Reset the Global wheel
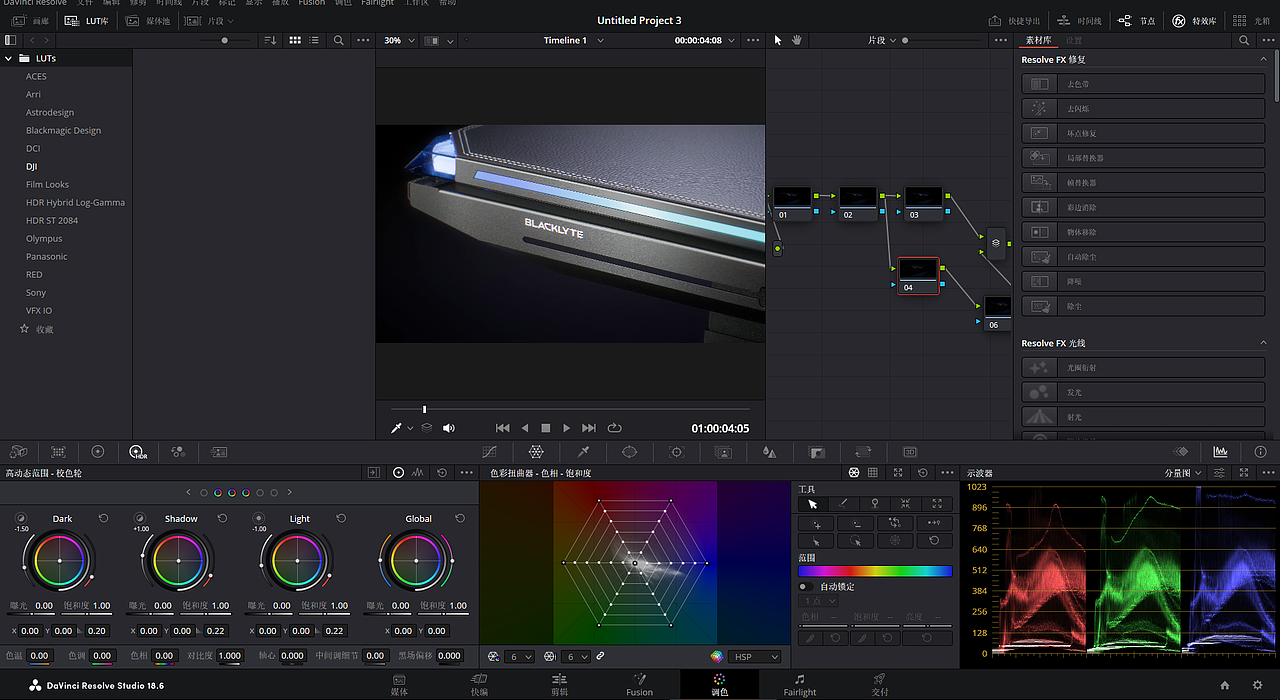Image resolution: width=1280 pixels, height=700 pixels. pos(460,518)
